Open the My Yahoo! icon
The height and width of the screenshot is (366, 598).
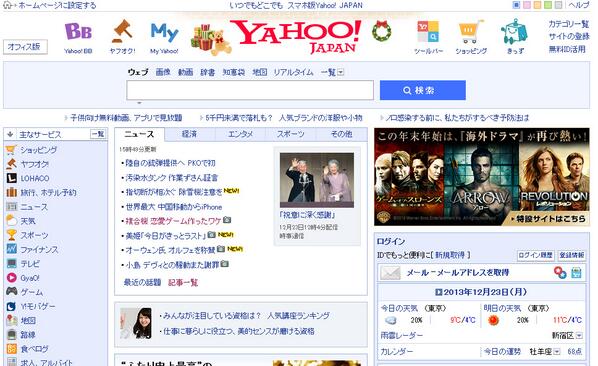click(164, 32)
